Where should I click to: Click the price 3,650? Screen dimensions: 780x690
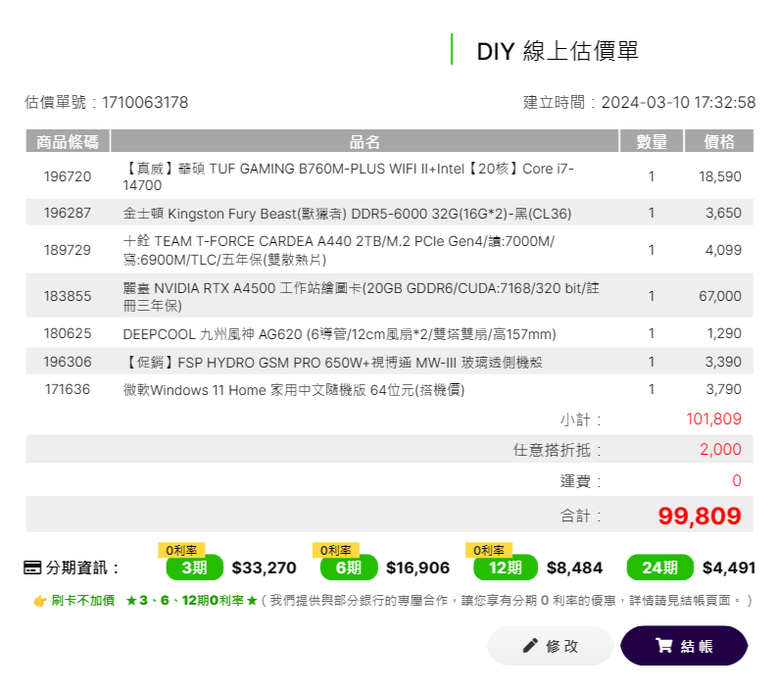coord(723,213)
